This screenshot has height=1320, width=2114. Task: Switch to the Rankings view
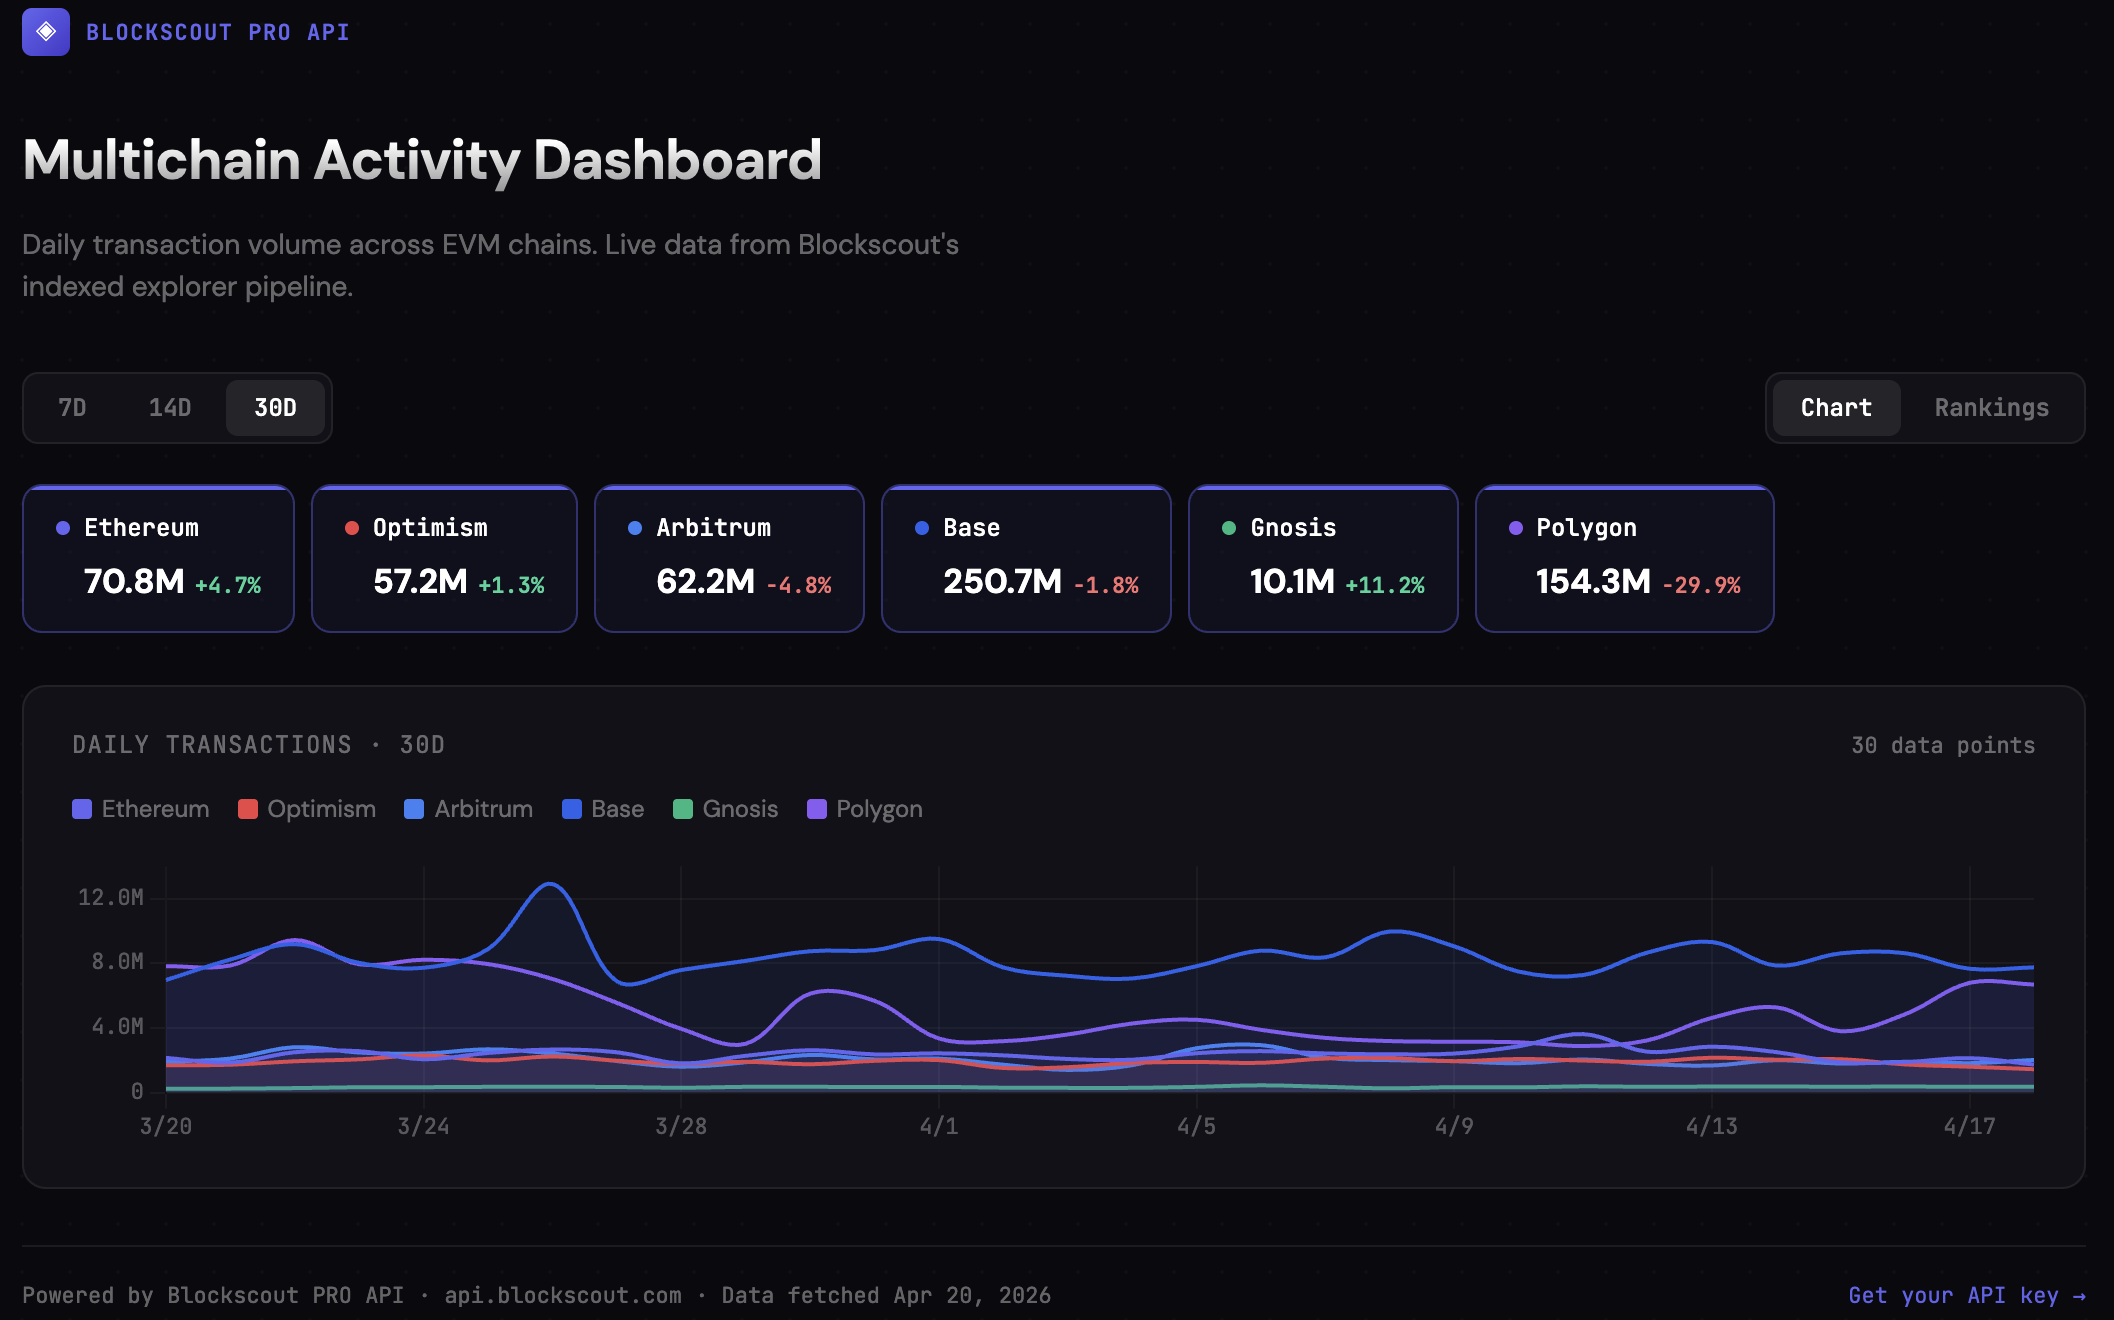[1991, 408]
